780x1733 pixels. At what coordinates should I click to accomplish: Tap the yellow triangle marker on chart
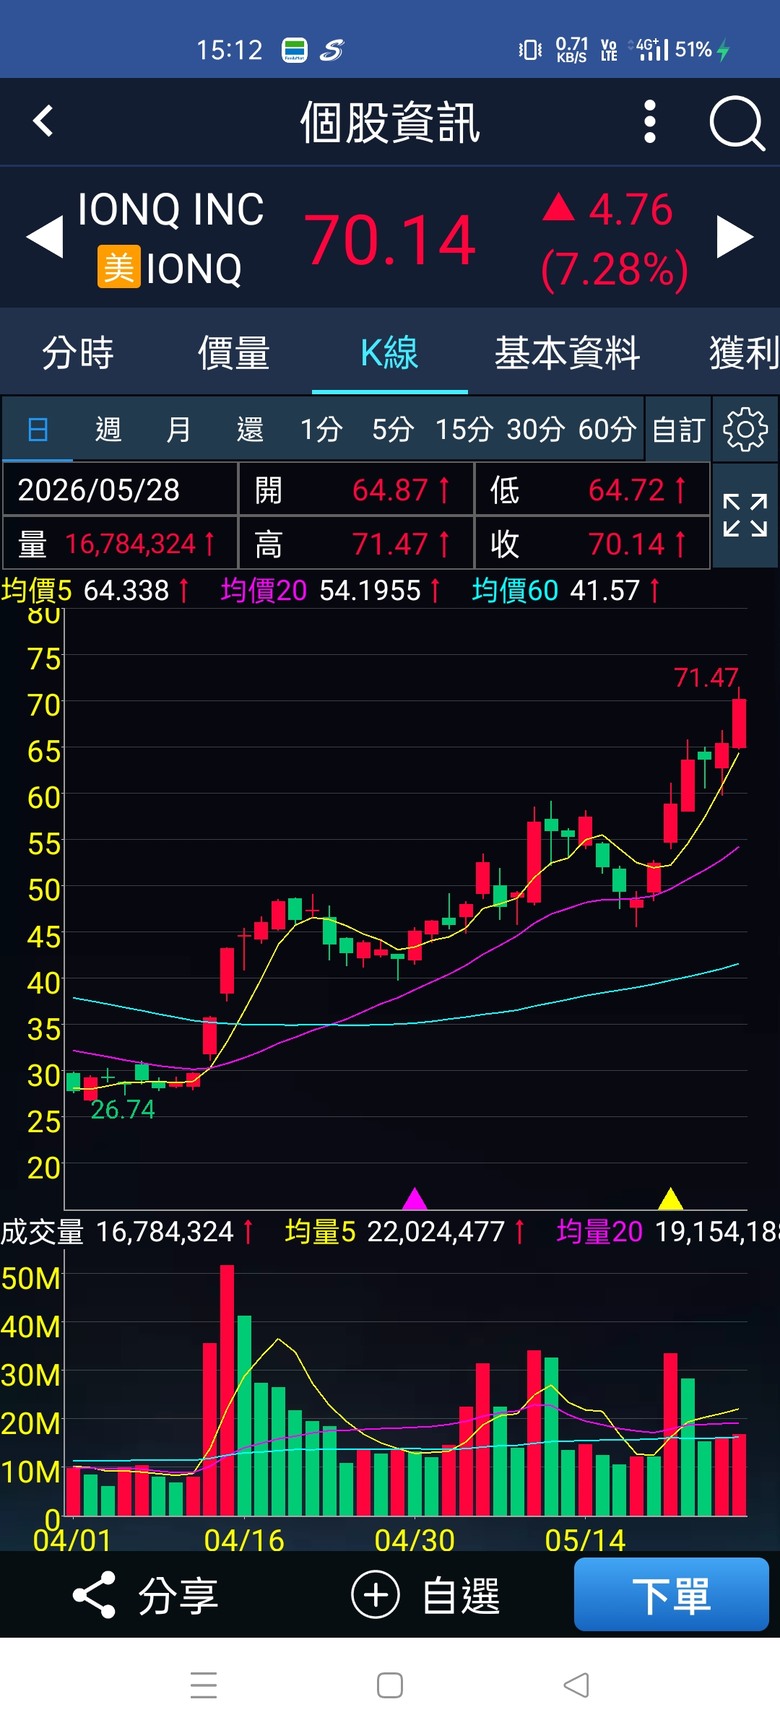pyautogui.click(x=670, y=1198)
